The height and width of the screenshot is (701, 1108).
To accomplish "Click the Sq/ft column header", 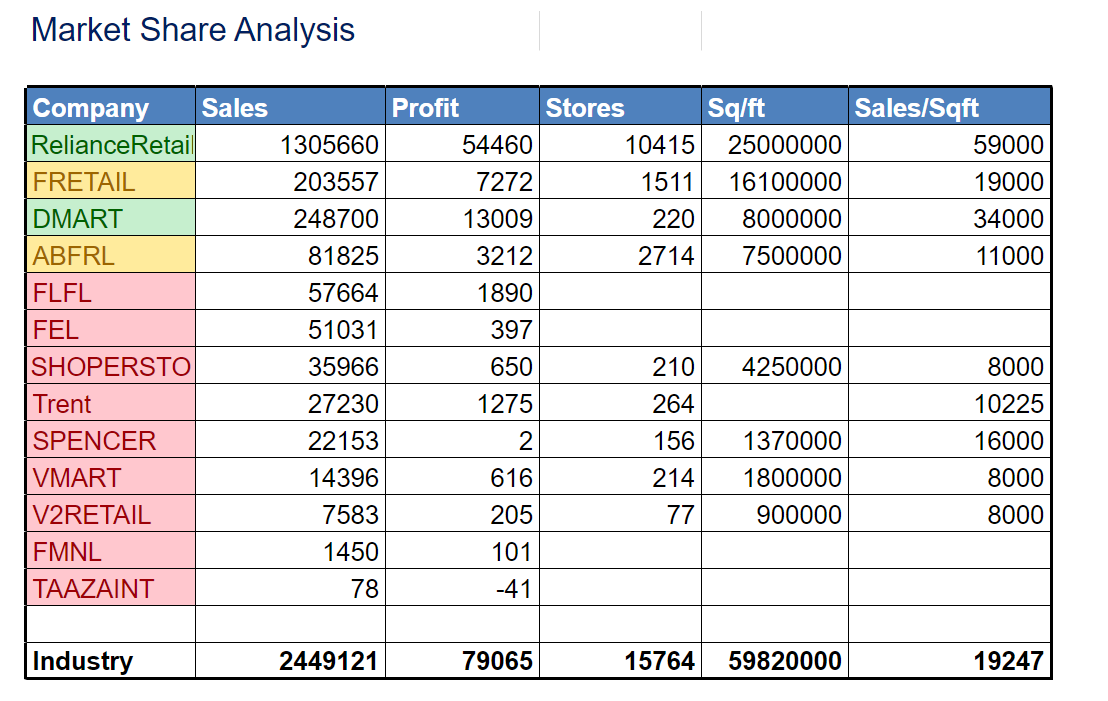I will pyautogui.click(x=775, y=107).
